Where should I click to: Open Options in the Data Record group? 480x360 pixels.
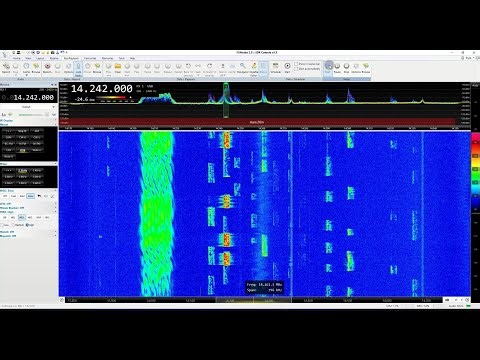click(68, 68)
